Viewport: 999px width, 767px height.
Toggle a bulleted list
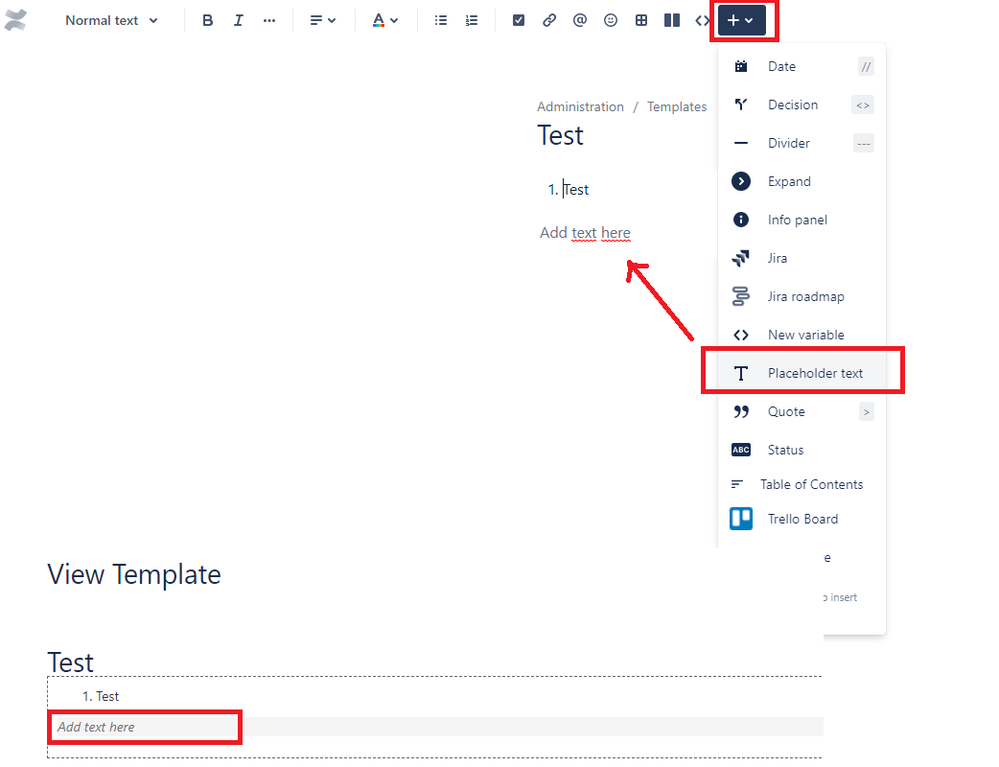click(440, 19)
